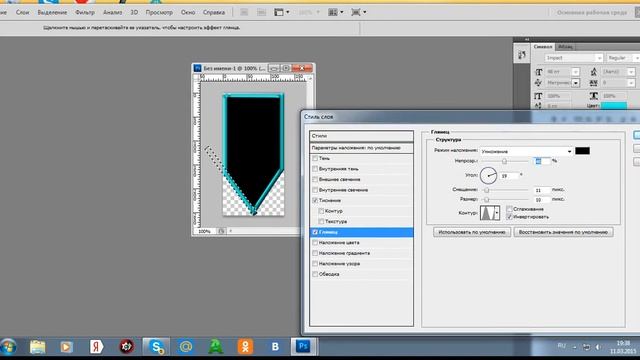Viewport: 640px width, 360px height.
Task: Open Windows Explorer folder icon
Action: tap(38, 347)
